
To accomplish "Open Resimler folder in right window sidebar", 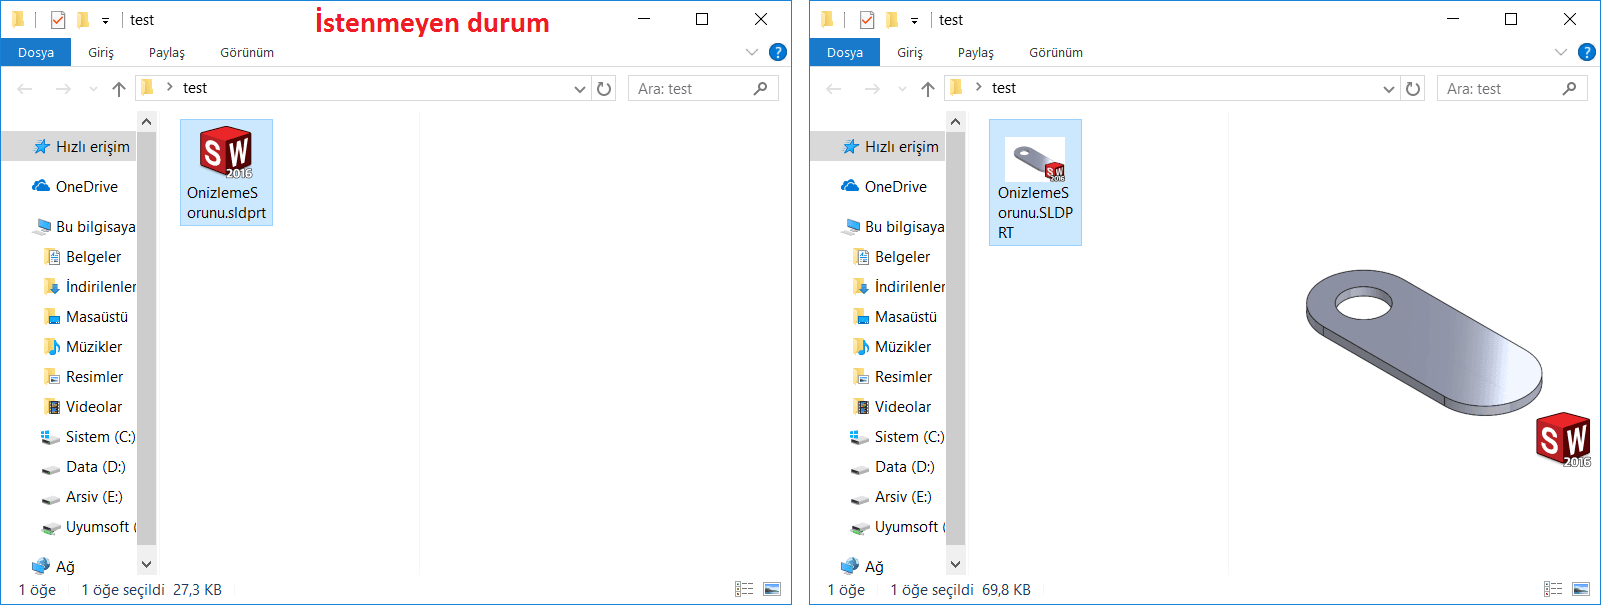I will (x=892, y=377).
